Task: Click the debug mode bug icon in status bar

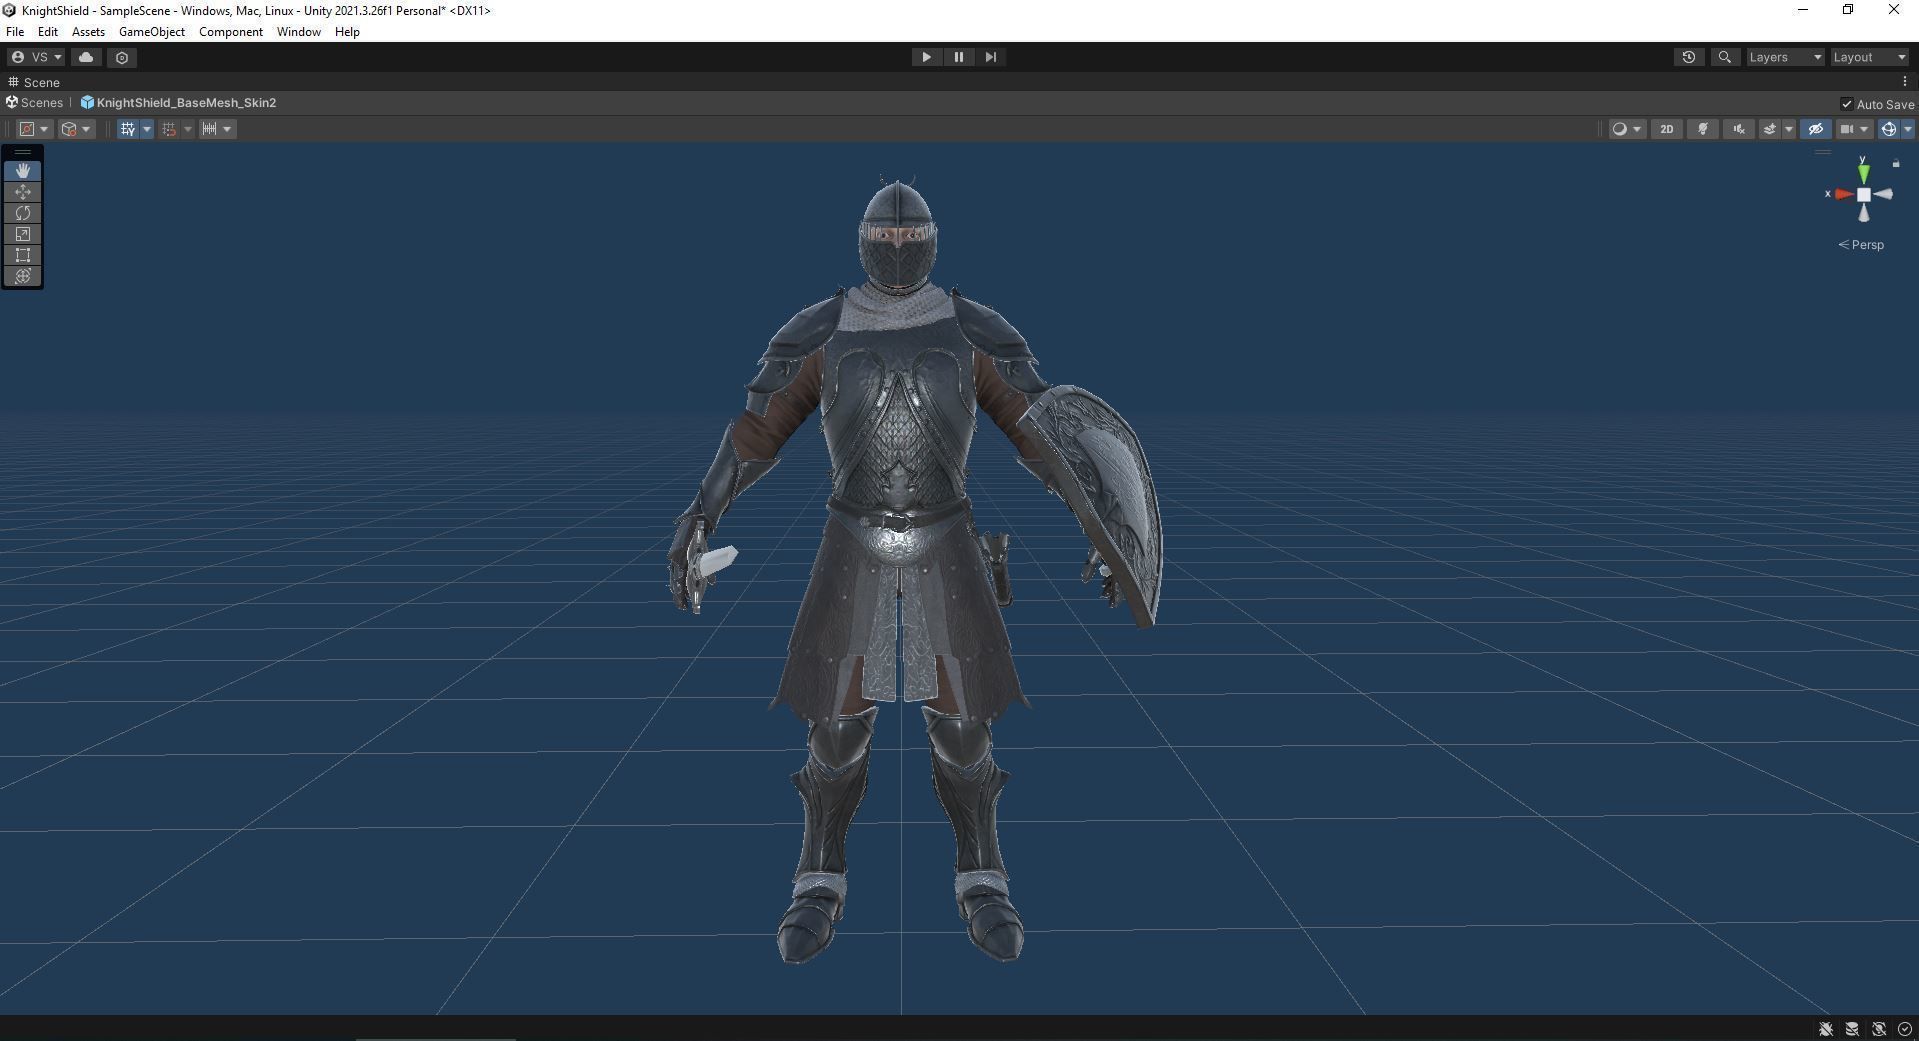Action: tap(1826, 1029)
